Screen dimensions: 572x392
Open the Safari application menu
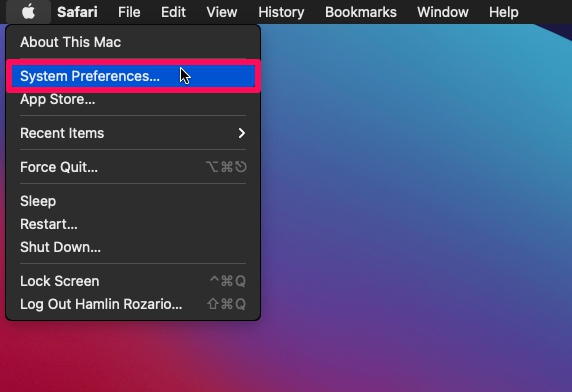pos(77,12)
